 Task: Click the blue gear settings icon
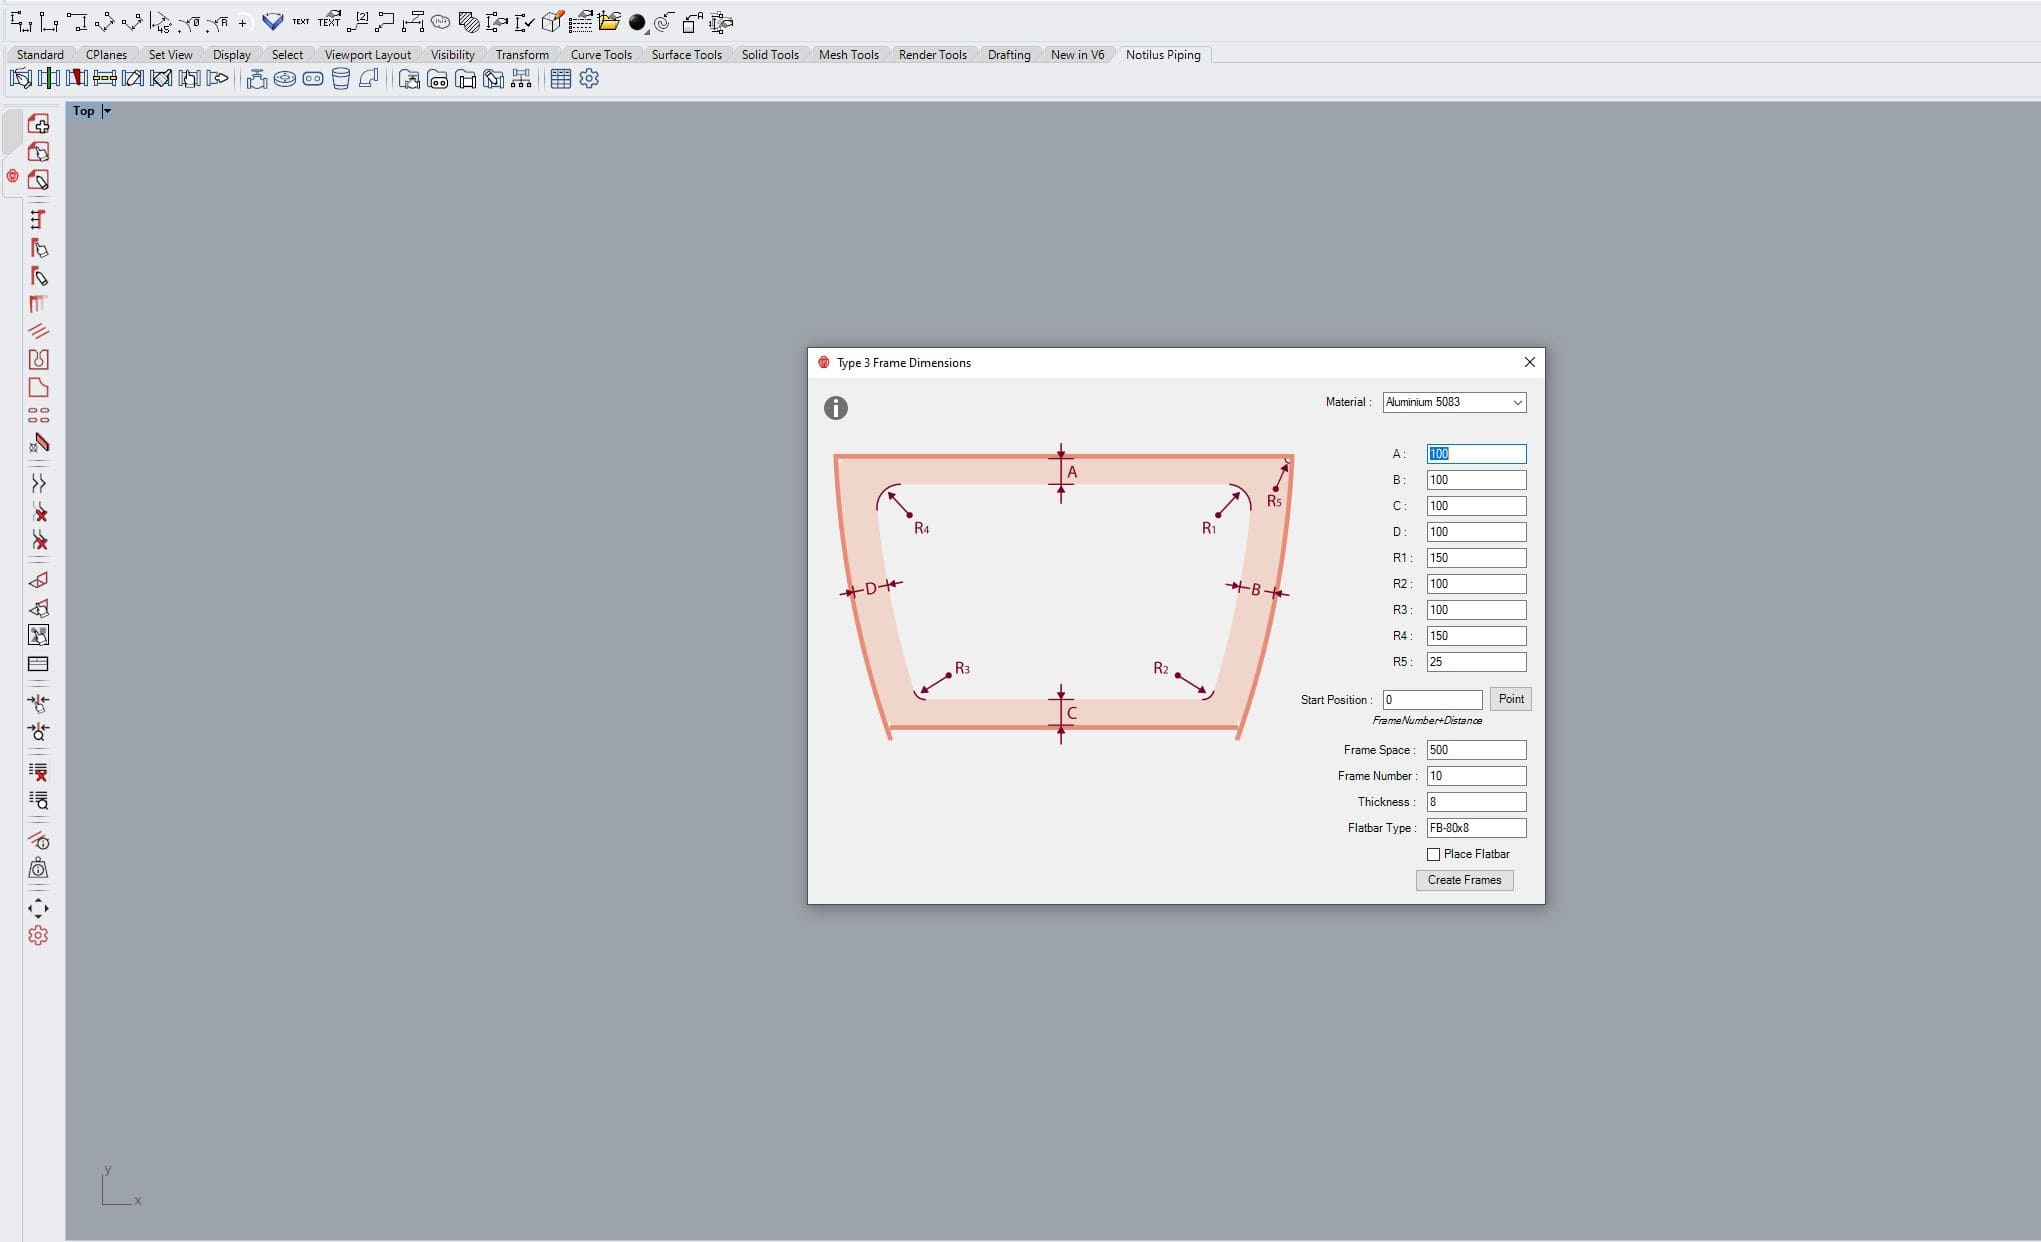pyautogui.click(x=589, y=79)
